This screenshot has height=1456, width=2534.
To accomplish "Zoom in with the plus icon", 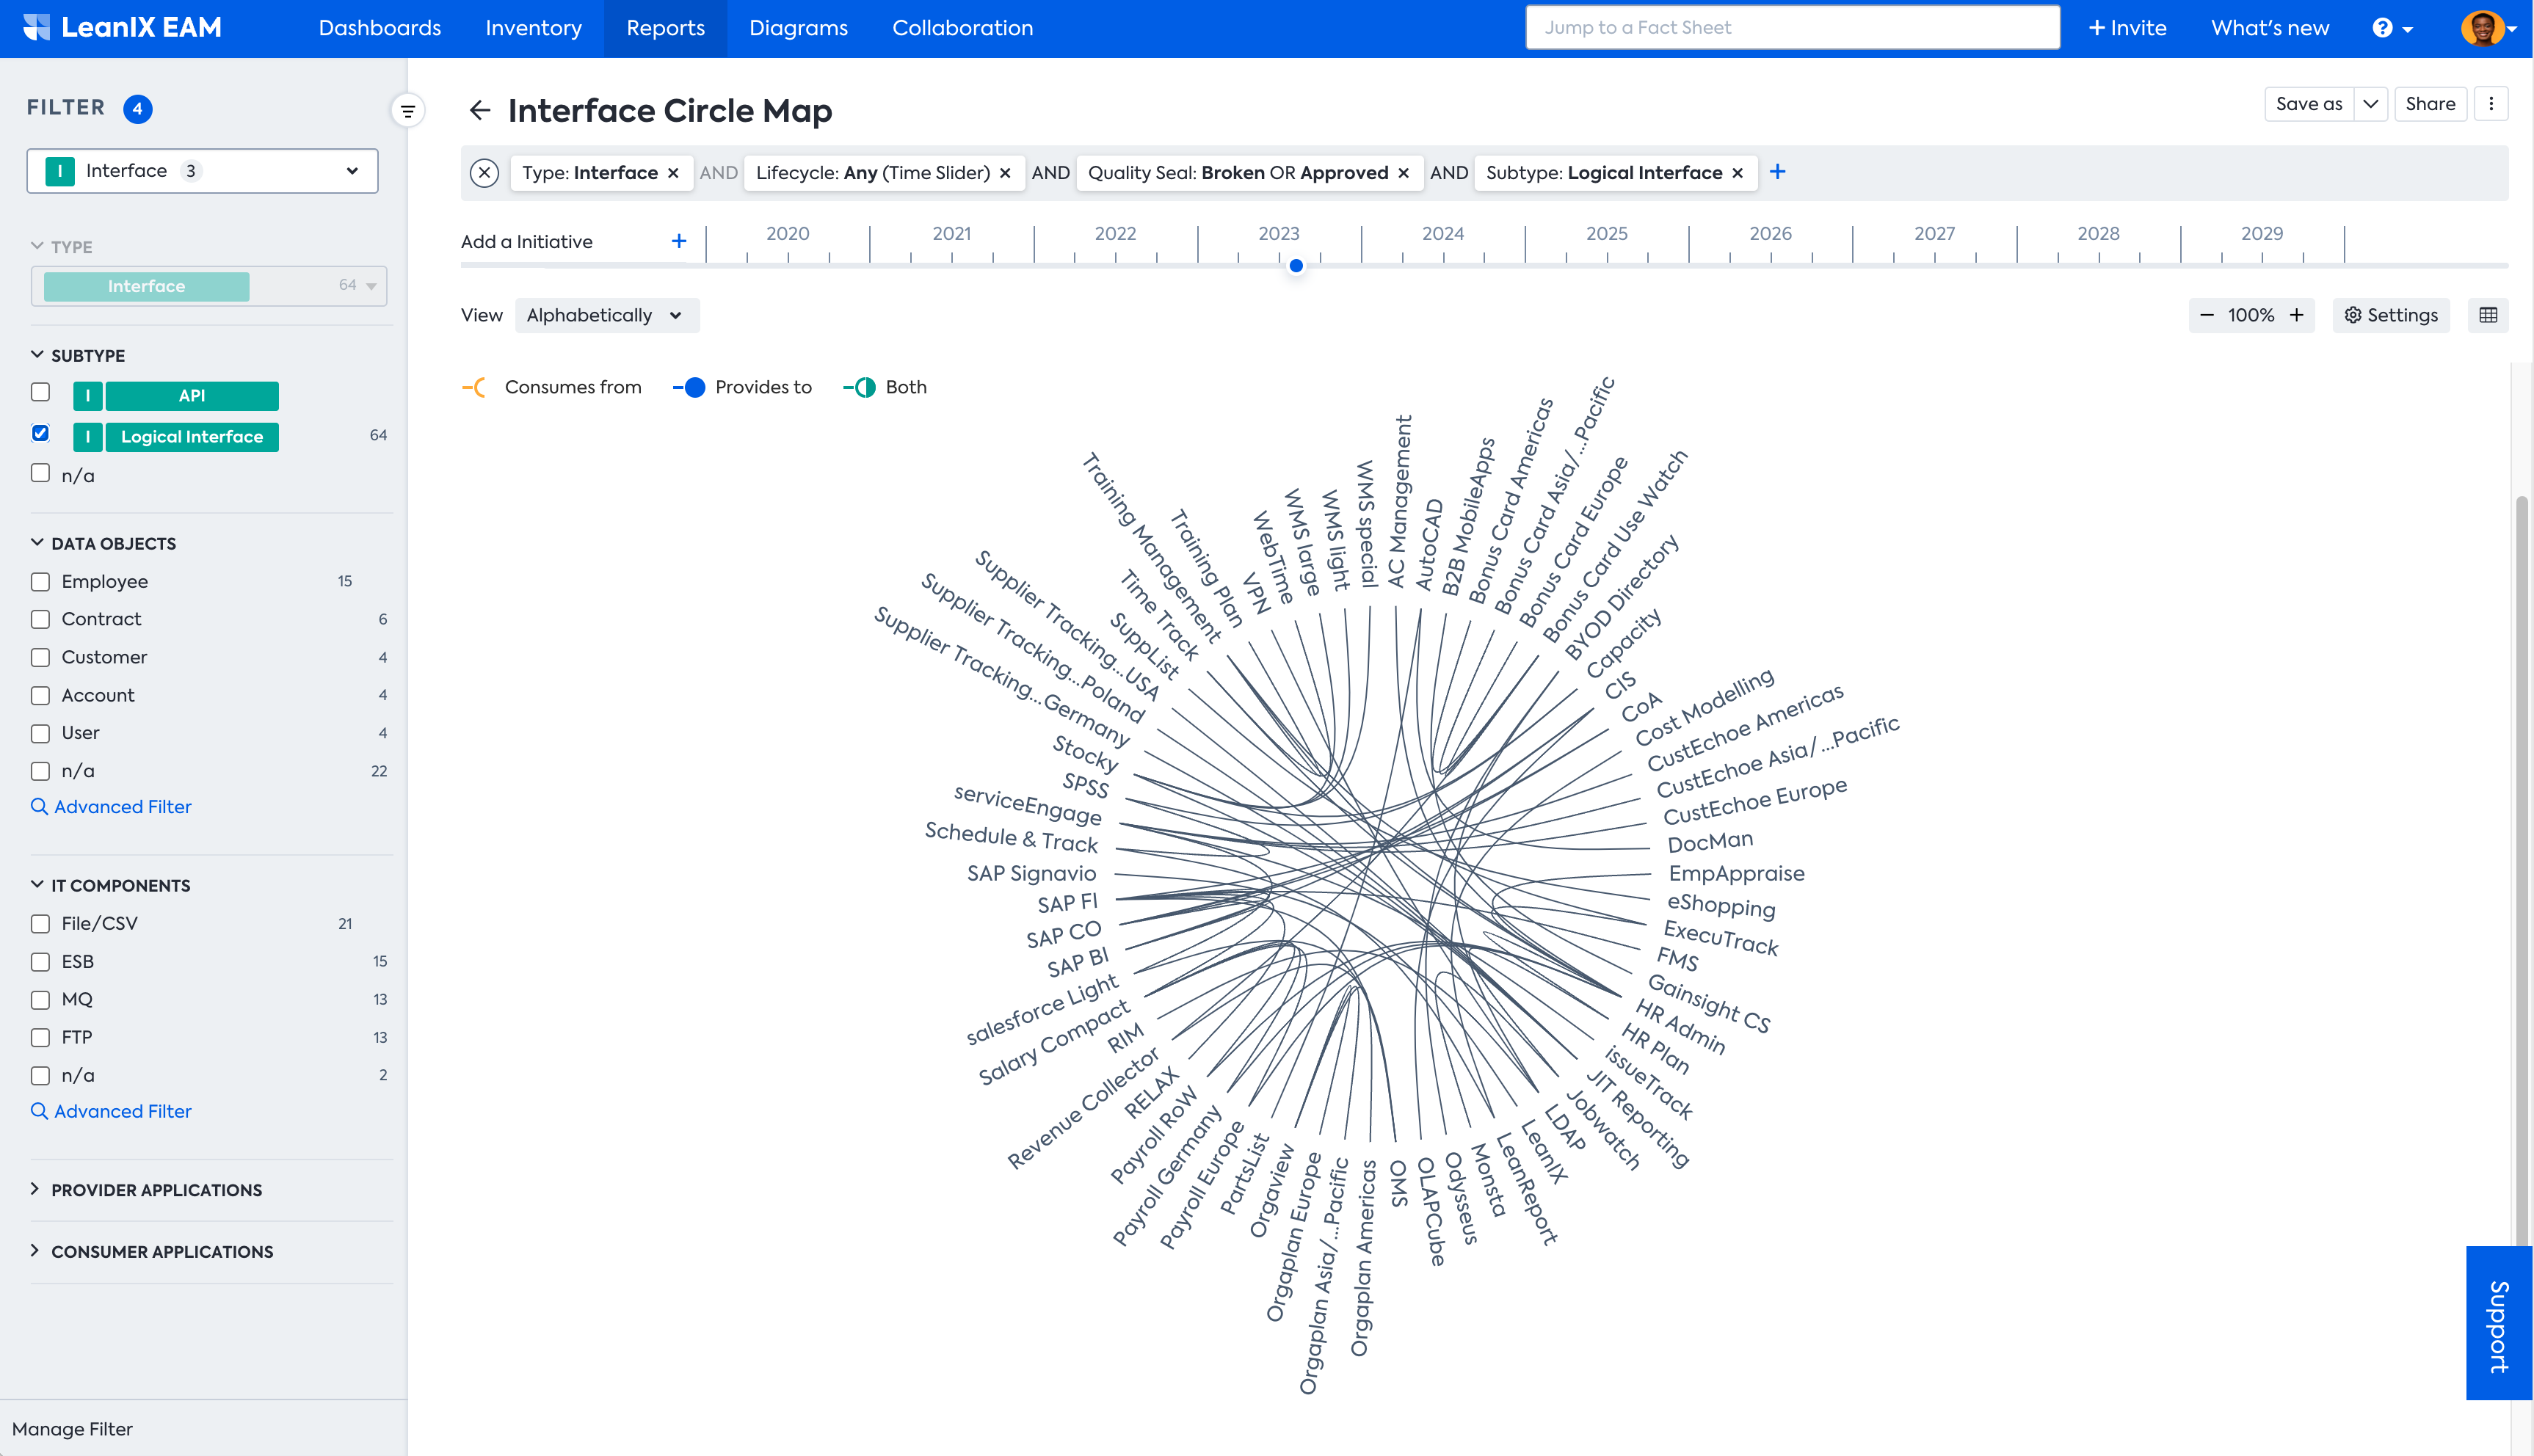I will point(2297,315).
